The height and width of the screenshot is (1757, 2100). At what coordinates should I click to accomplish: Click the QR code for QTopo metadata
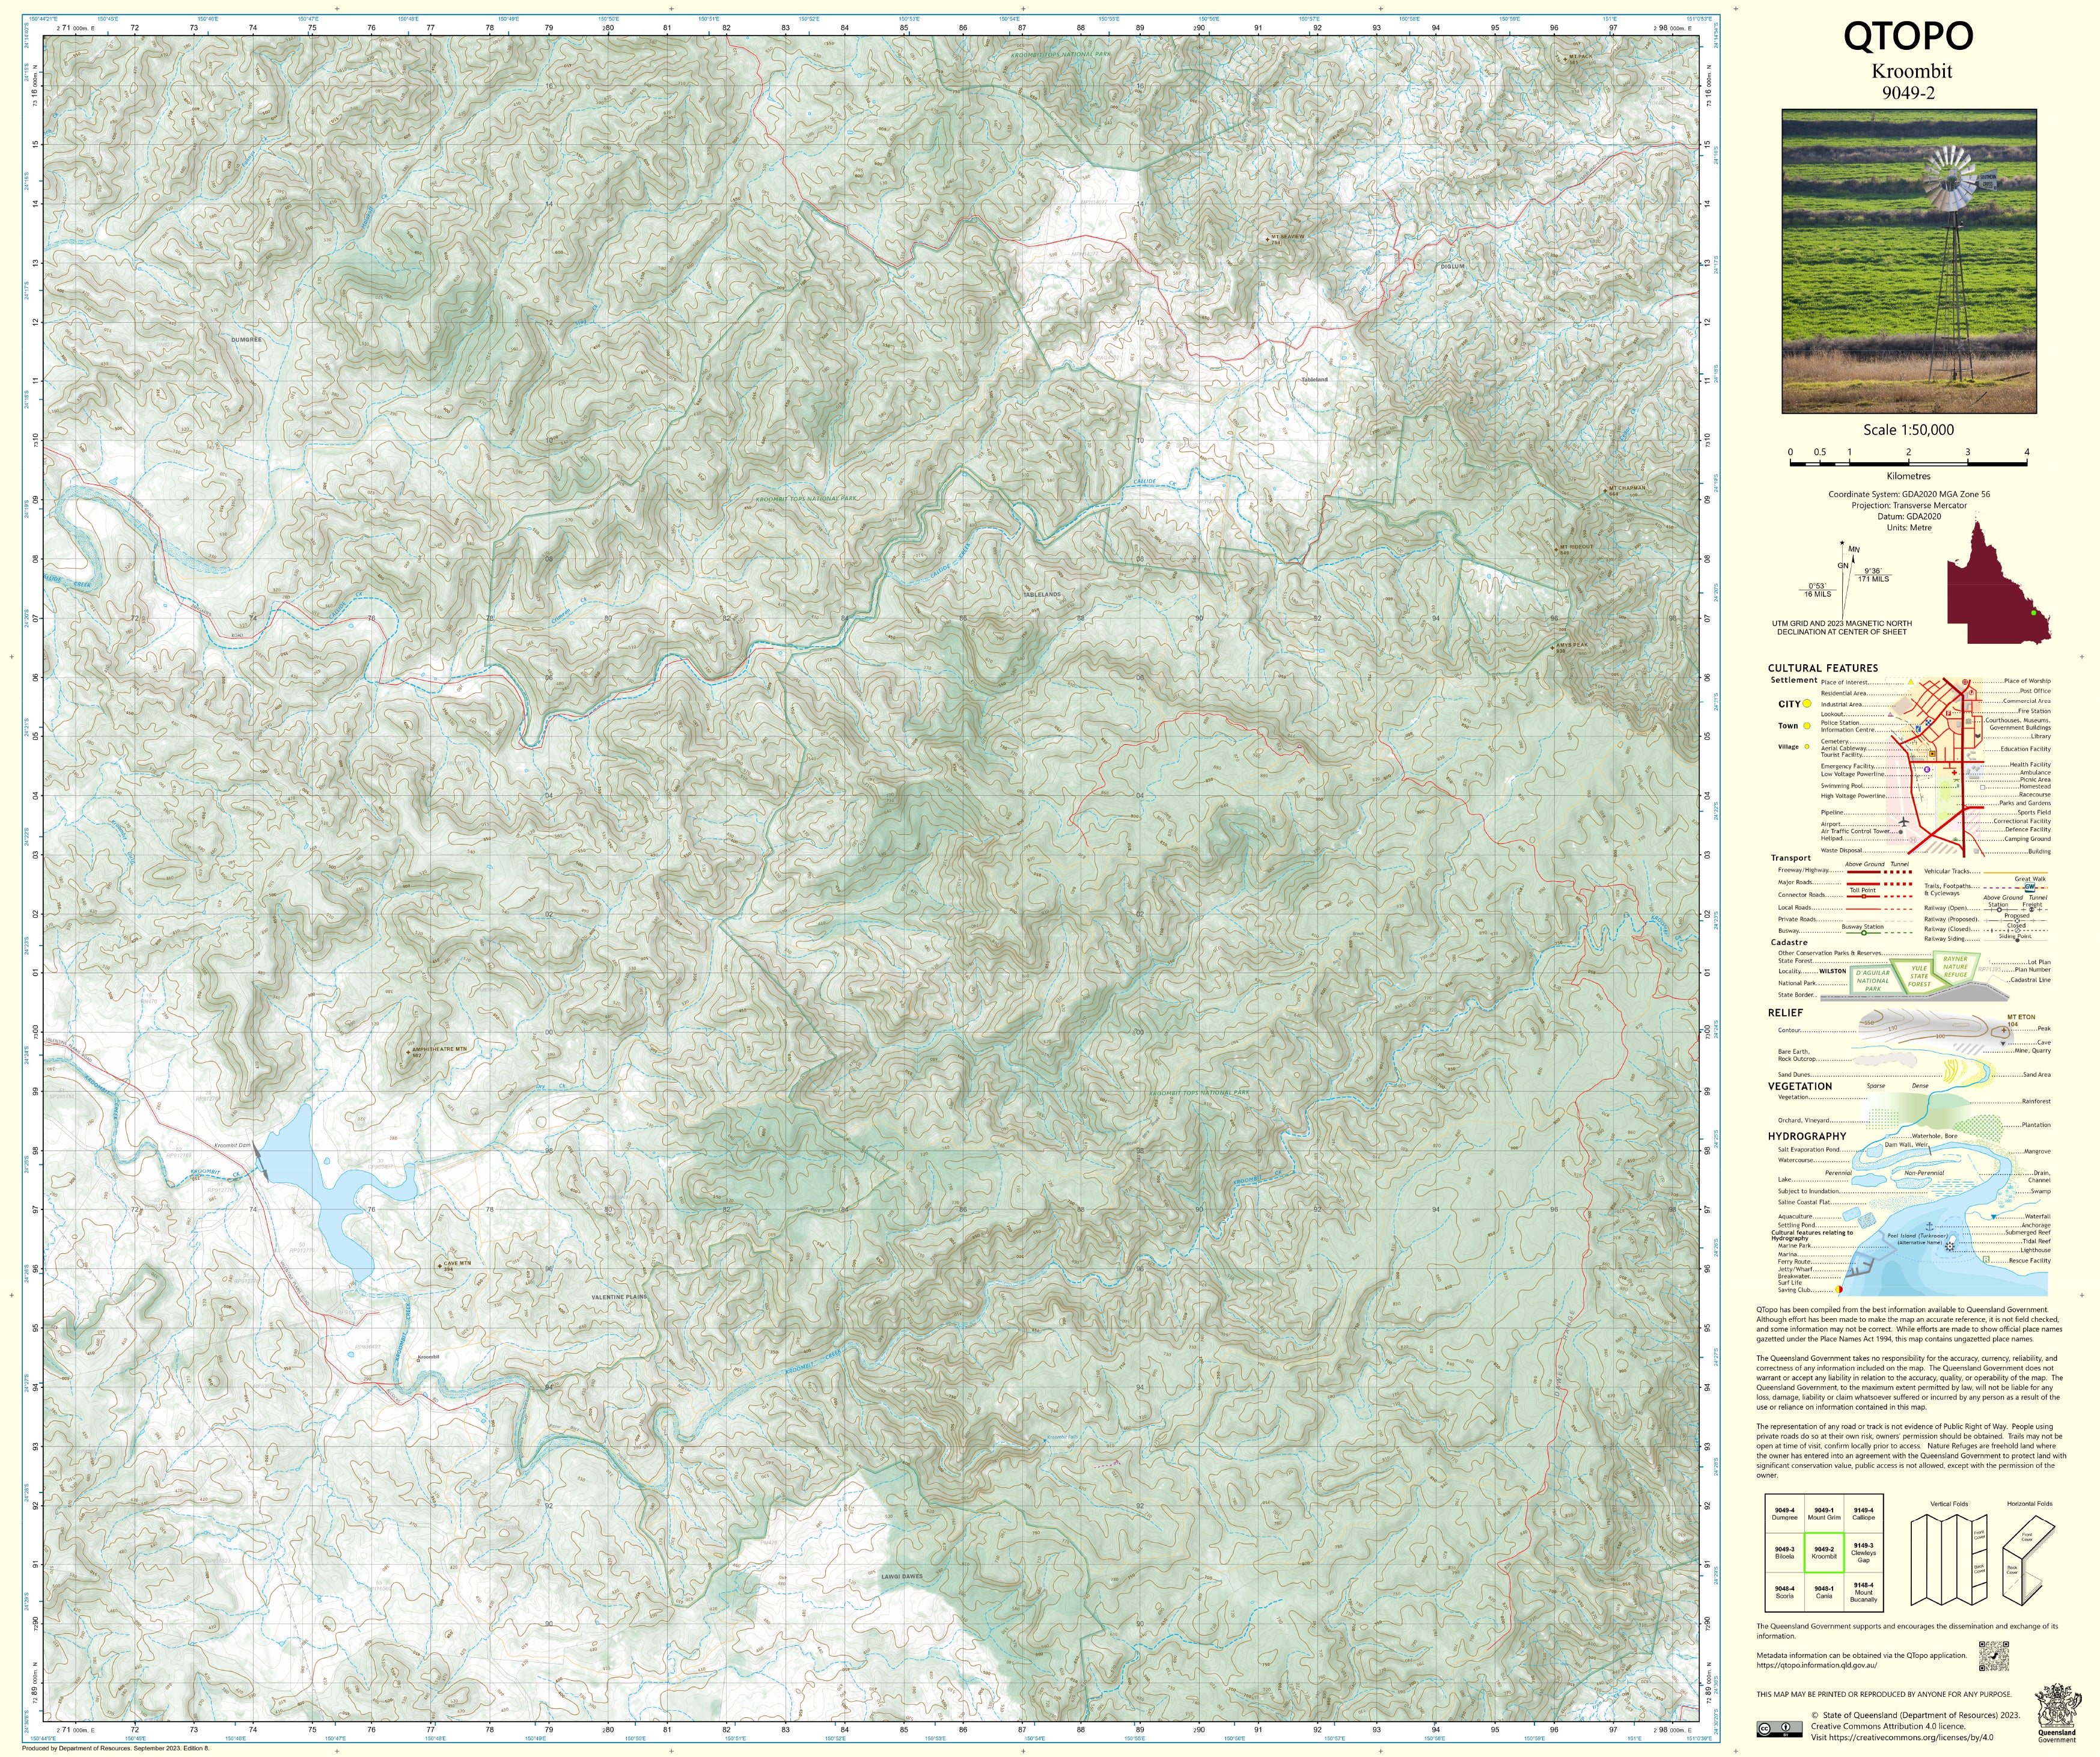coord(1993,1656)
